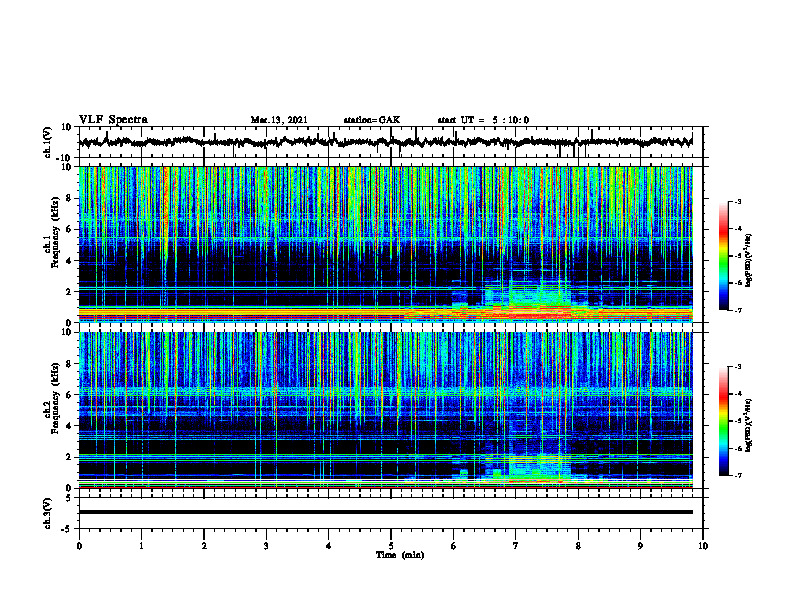Click the '6' tick on the time axis
The width and height of the screenshot is (792, 612).
pos(454,546)
